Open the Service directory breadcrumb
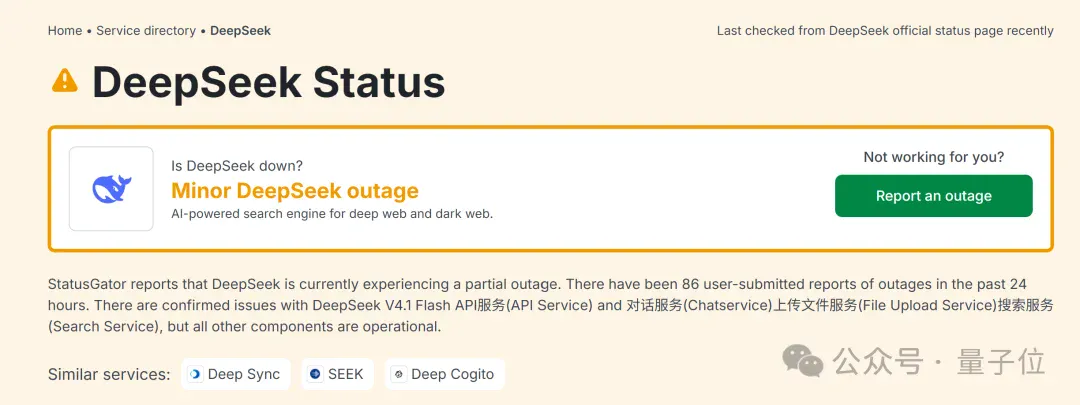The height and width of the screenshot is (405, 1080). click(146, 31)
